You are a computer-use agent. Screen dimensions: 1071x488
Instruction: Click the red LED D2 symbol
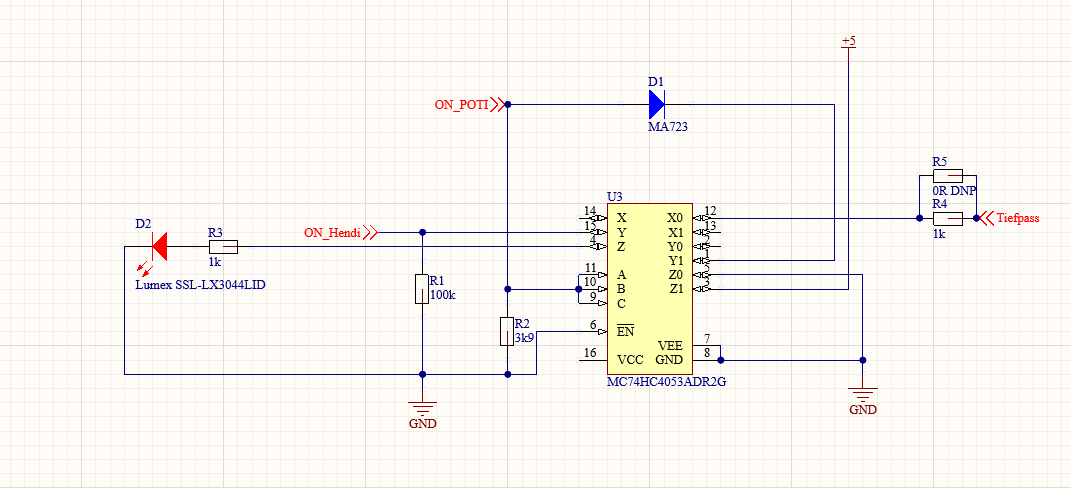click(157, 245)
